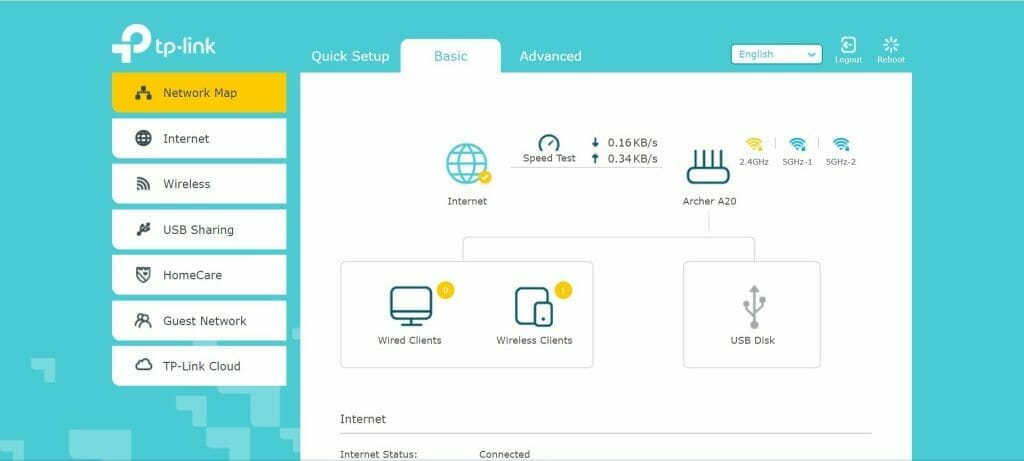The width and height of the screenshot is (1024, 461).
Task: Click the TP-Link logo
Action: pos(163,44)
